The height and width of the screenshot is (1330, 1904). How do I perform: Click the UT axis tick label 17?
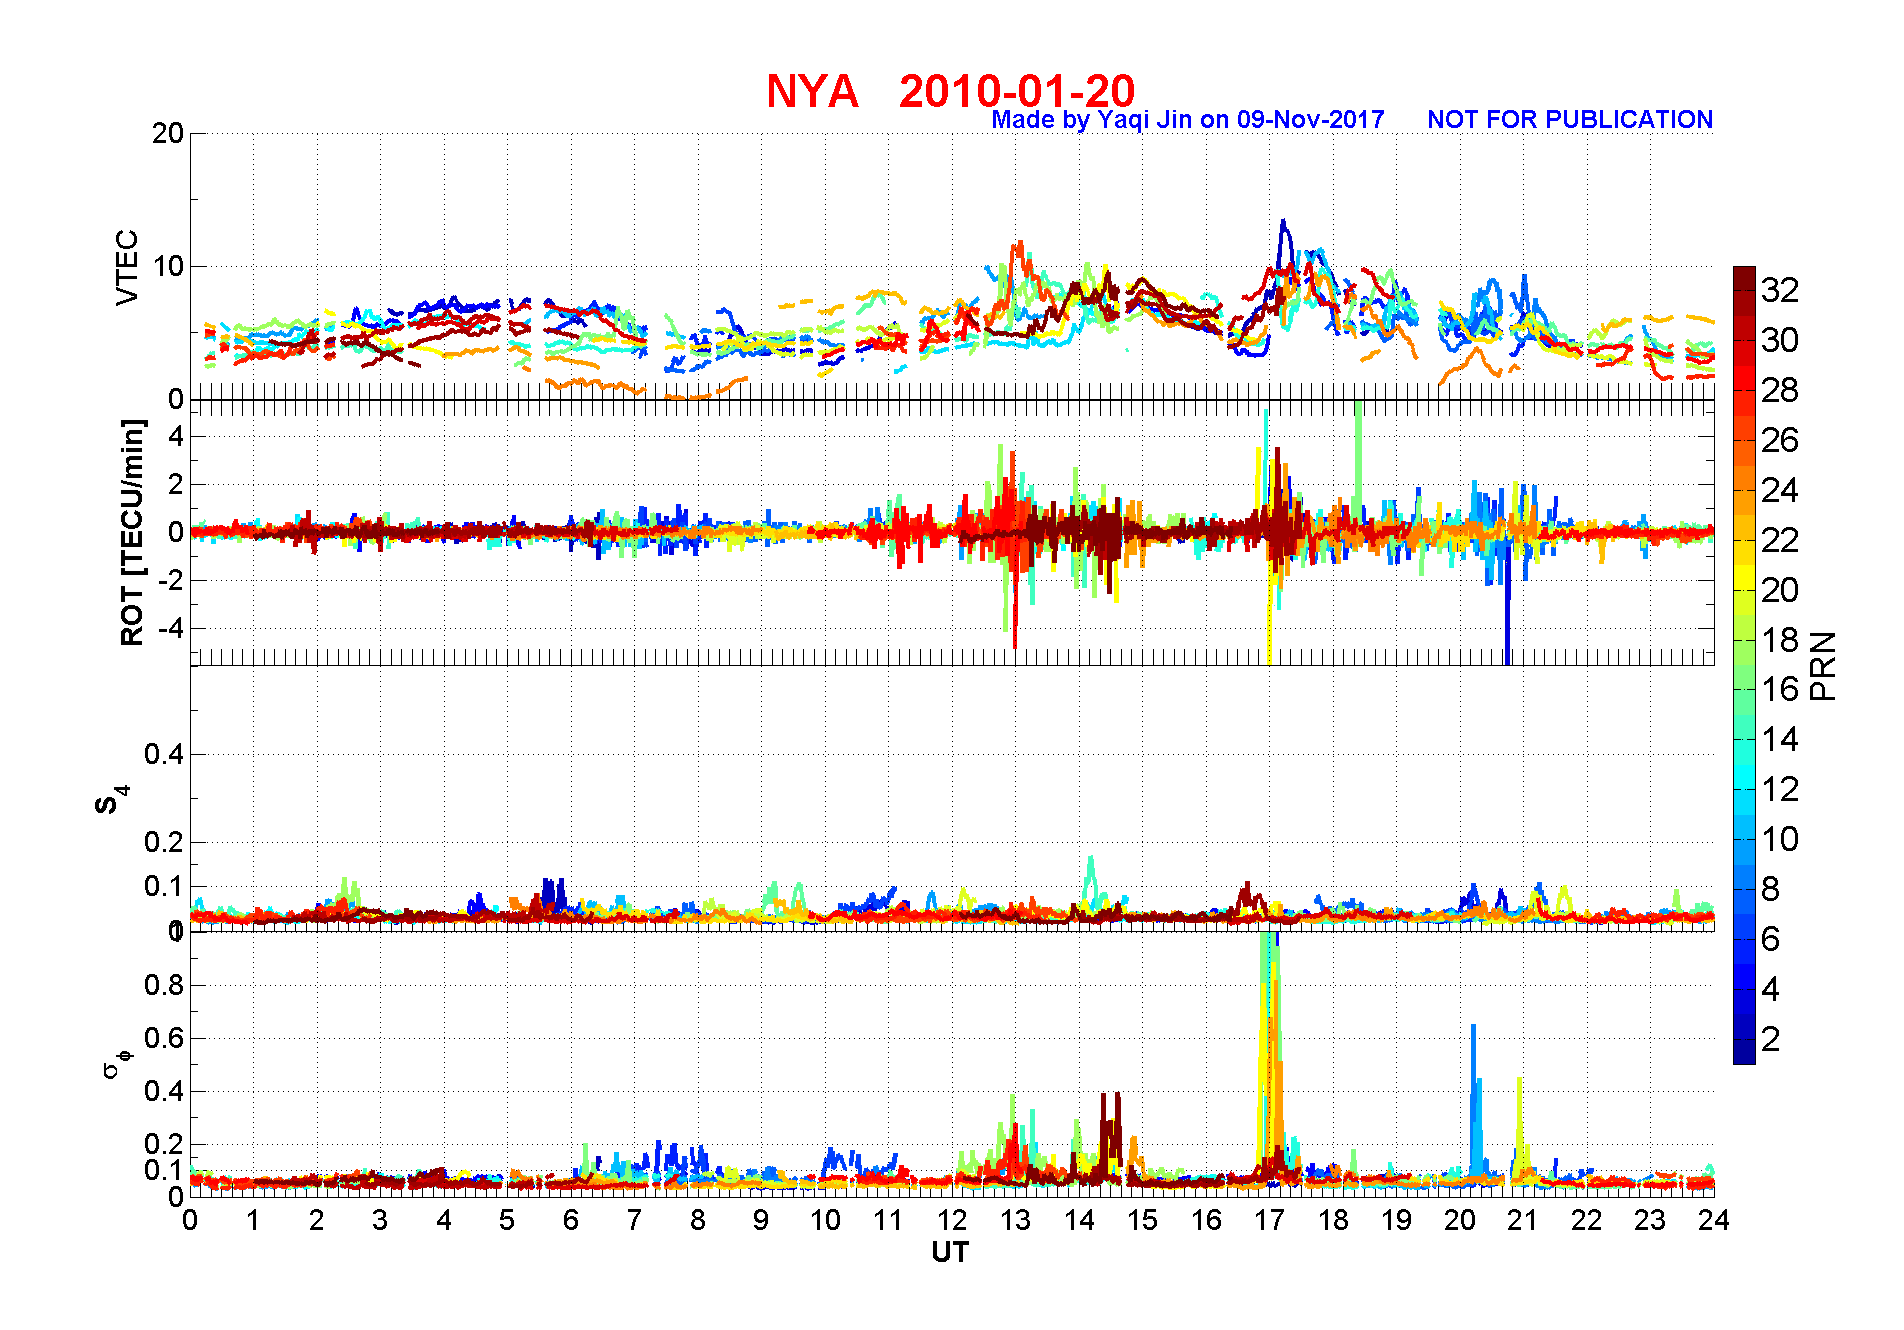pos(1269,1220)
